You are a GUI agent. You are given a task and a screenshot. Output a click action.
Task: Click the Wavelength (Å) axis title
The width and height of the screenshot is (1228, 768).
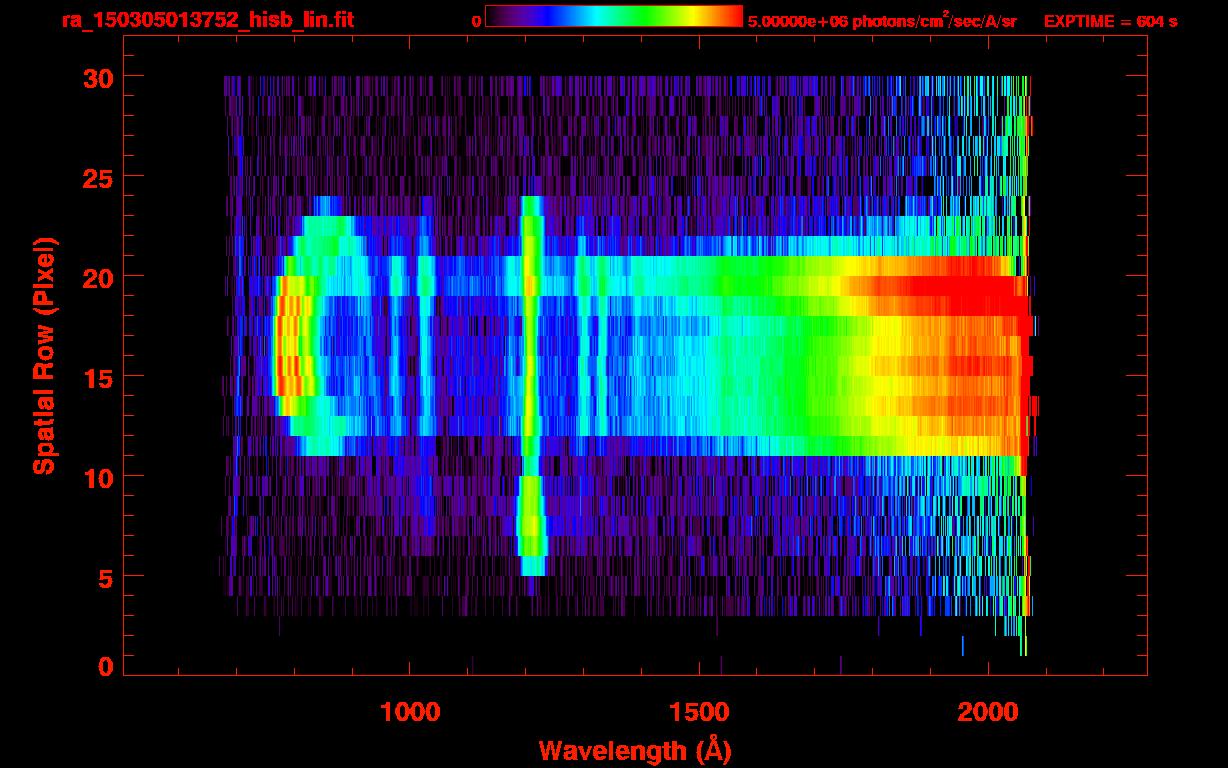[x=636, y=749]
